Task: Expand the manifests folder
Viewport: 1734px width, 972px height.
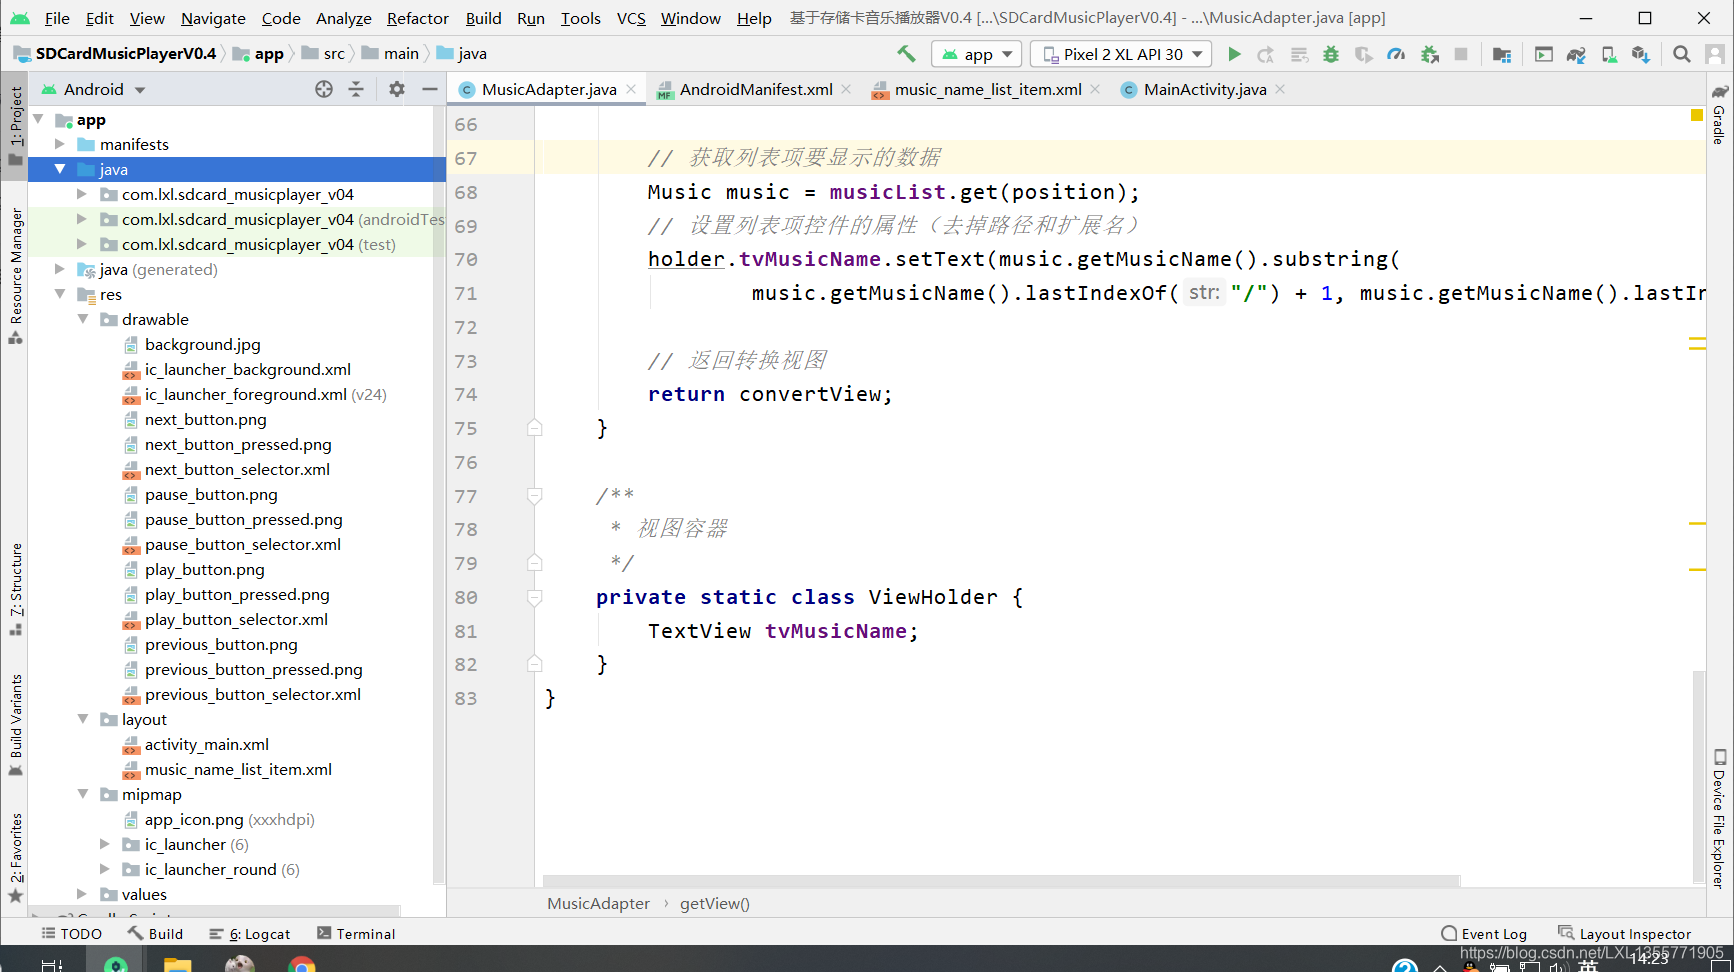Action: (60, 144)
